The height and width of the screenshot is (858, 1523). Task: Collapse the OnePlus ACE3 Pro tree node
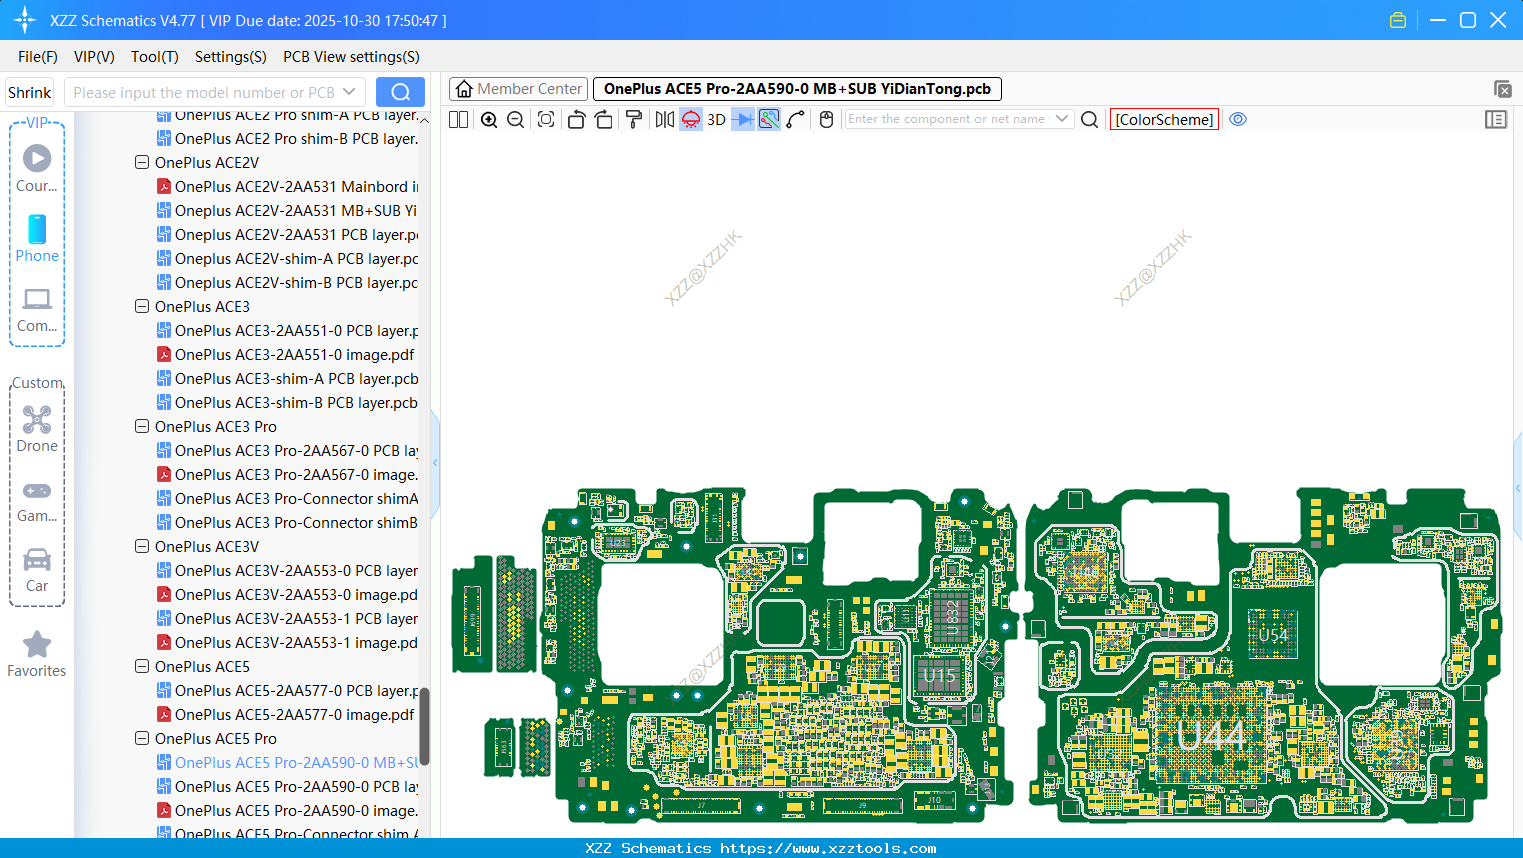tap(142, 426)
